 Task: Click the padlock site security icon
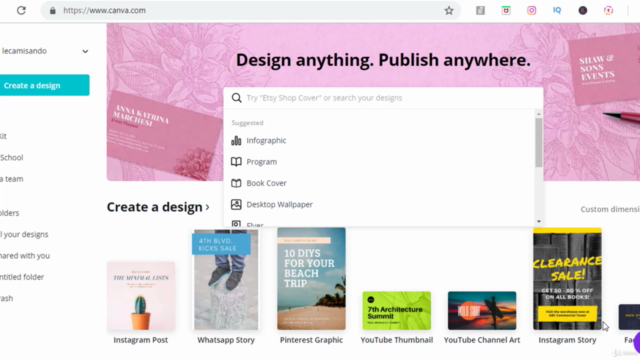[53, 11]
